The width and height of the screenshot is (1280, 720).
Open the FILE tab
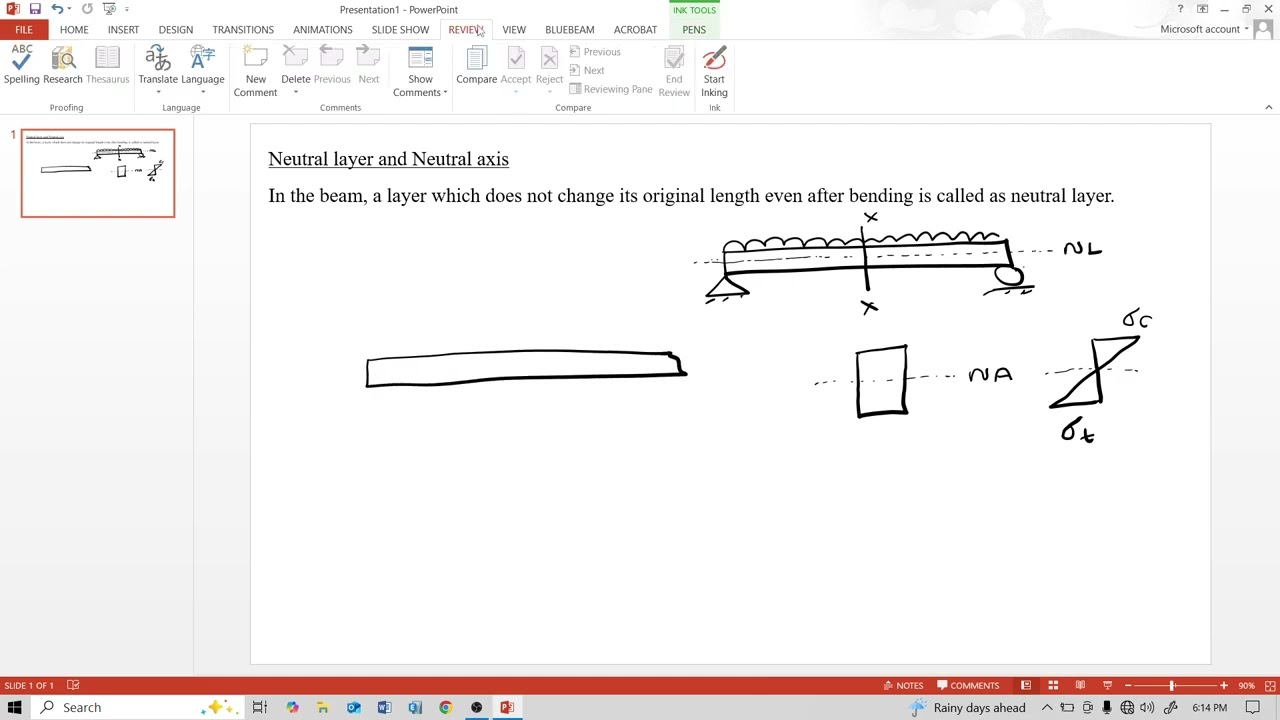(23, 29)
